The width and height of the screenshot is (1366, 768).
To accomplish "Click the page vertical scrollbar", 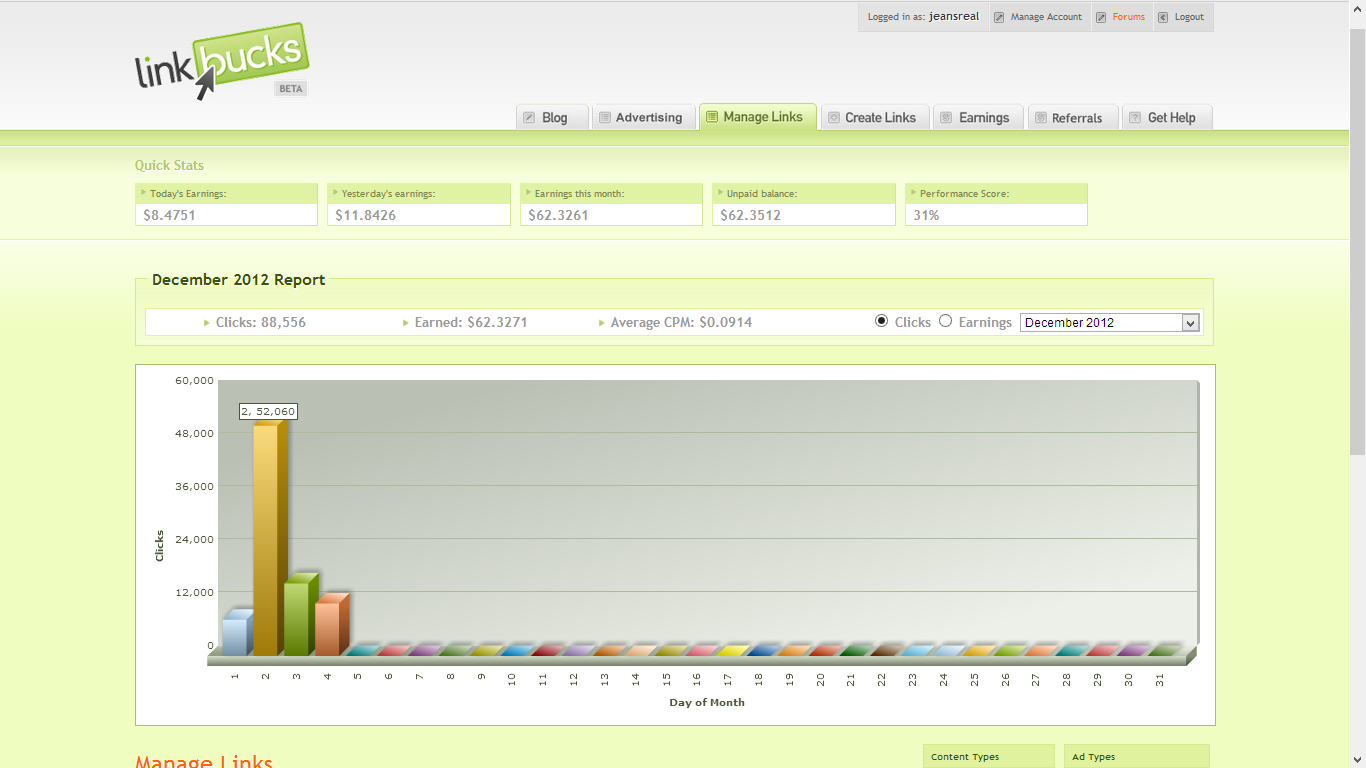I will tap(1357, 240).
